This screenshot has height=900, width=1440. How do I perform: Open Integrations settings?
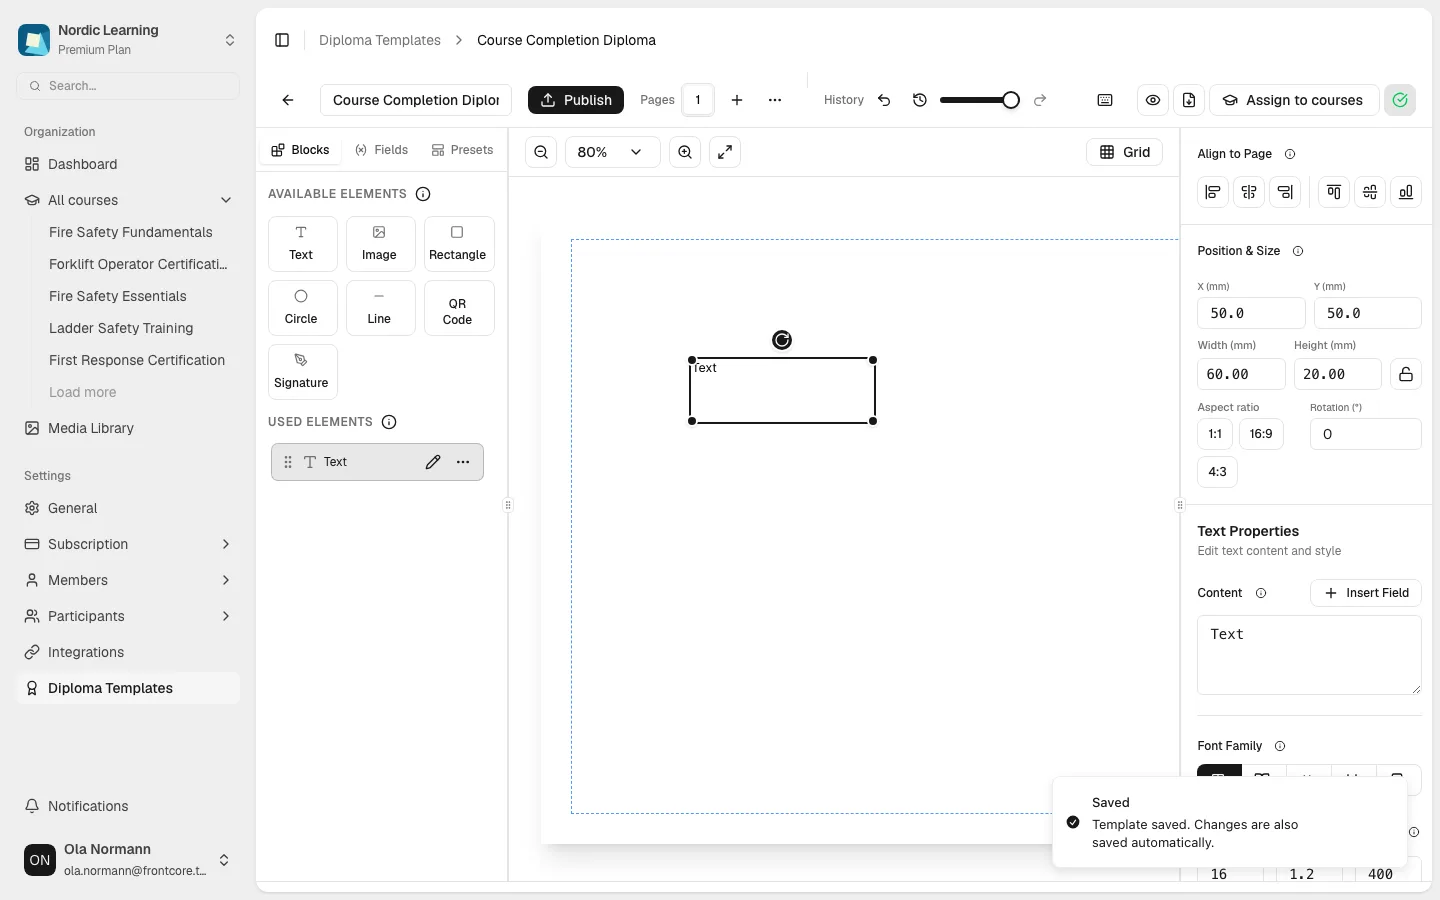click(128, 652)
